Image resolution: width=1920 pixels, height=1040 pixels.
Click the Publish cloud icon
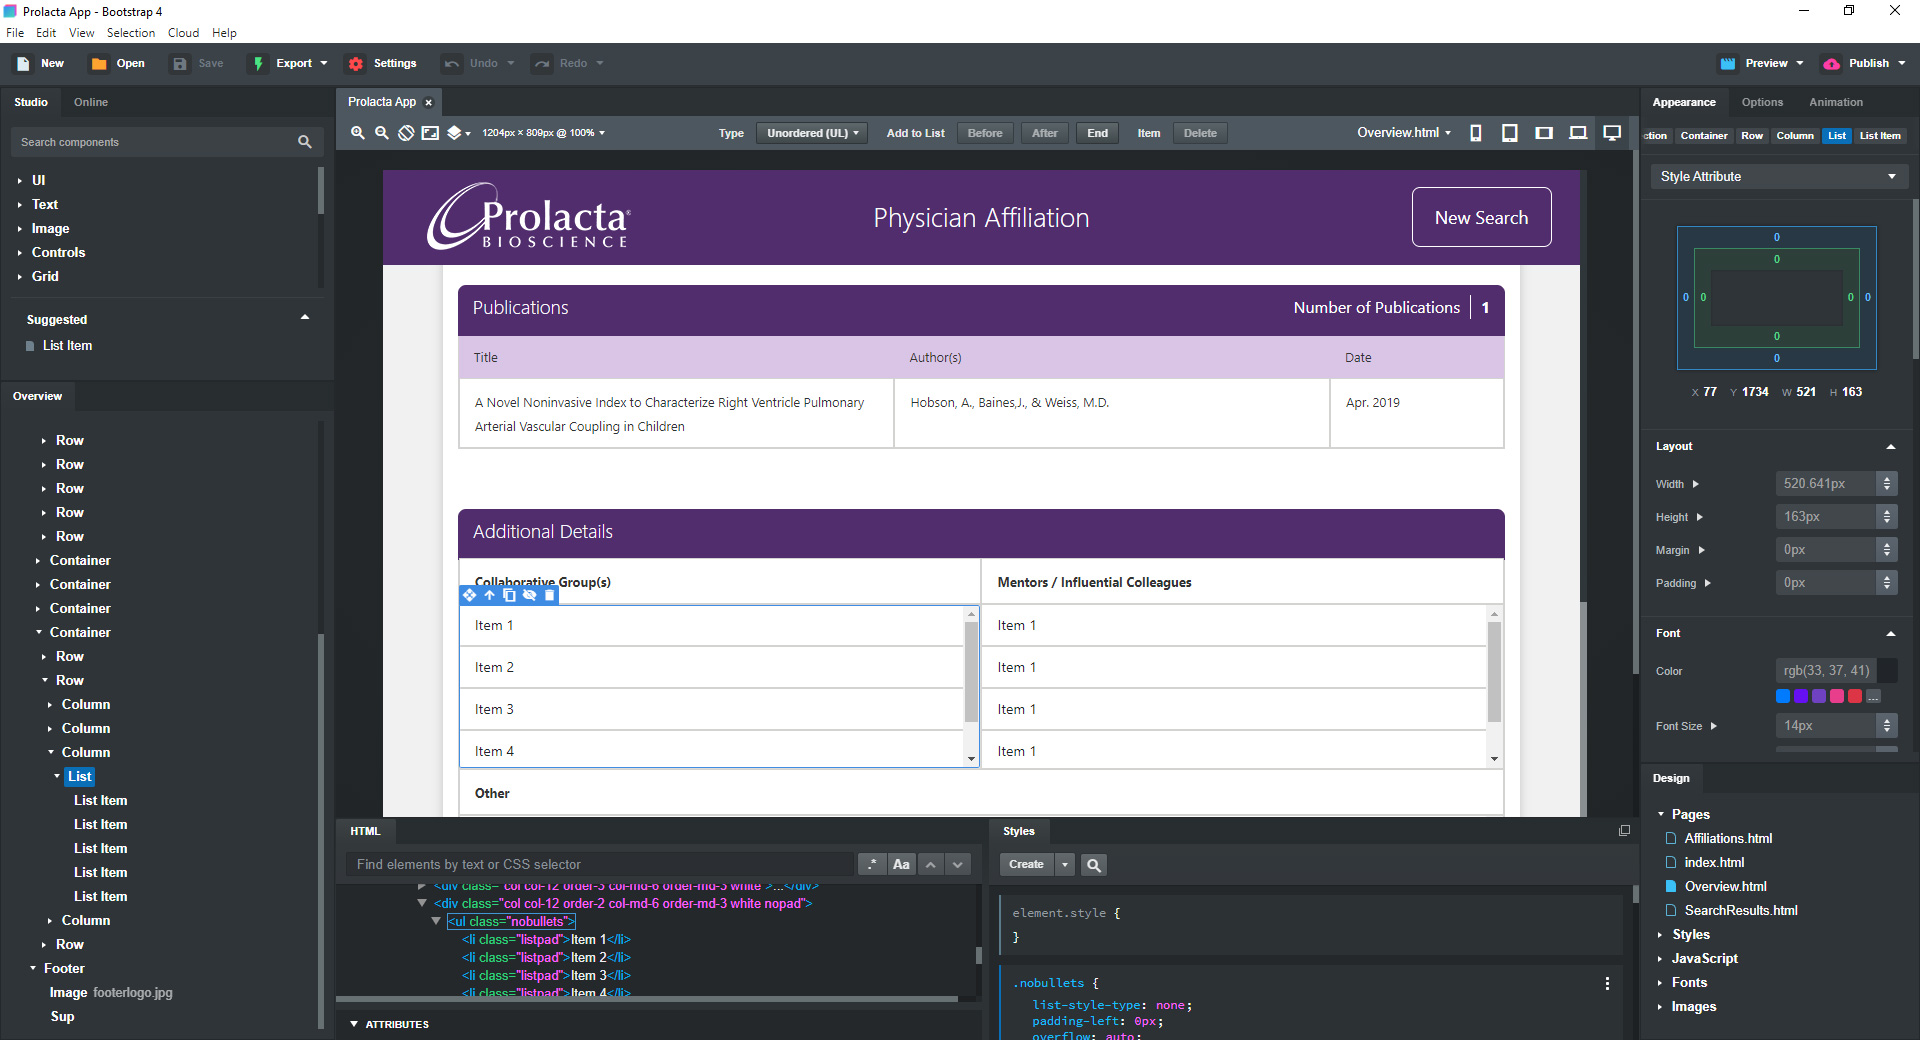point(1831,64)
